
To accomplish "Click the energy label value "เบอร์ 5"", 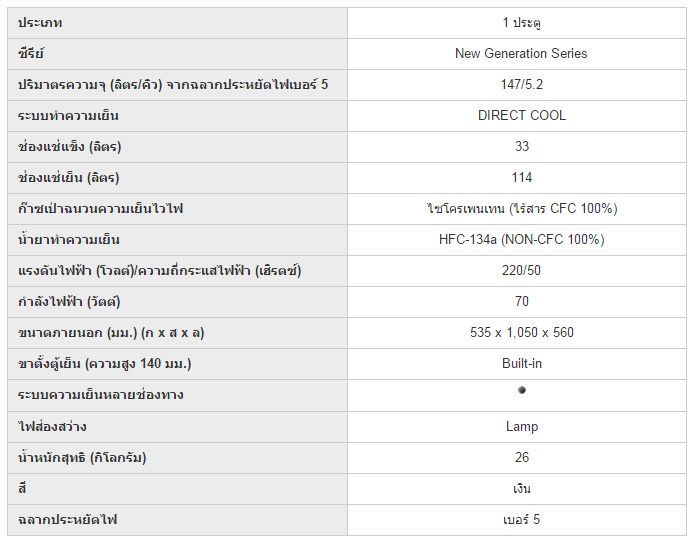I will coord(521,519).
